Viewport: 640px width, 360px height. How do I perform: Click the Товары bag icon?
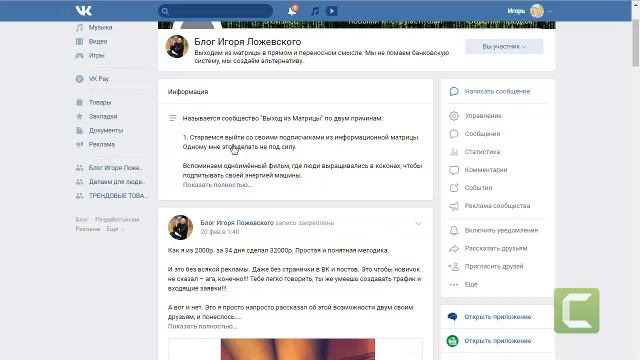pos(80,102)
